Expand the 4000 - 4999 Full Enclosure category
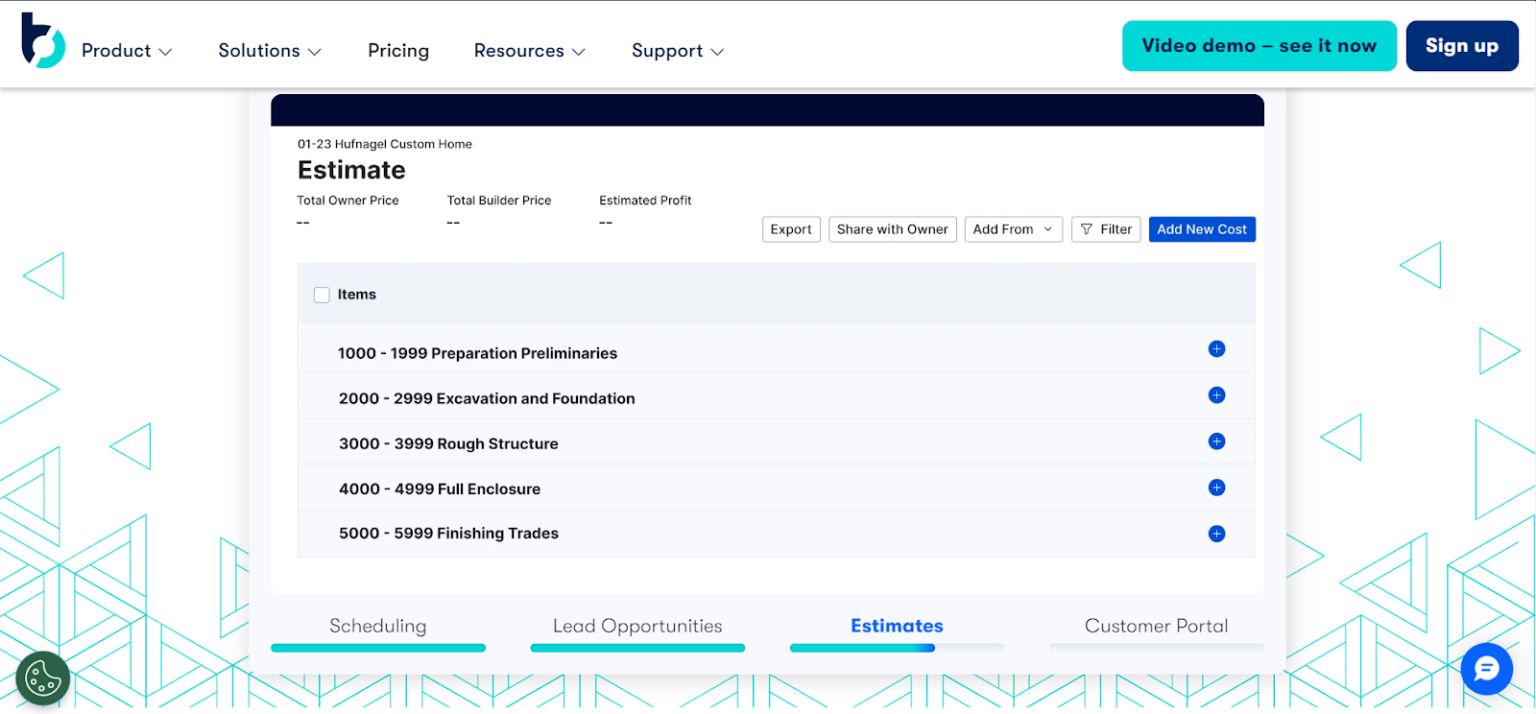This screenshot has width=1536, height=714. 1216,487
